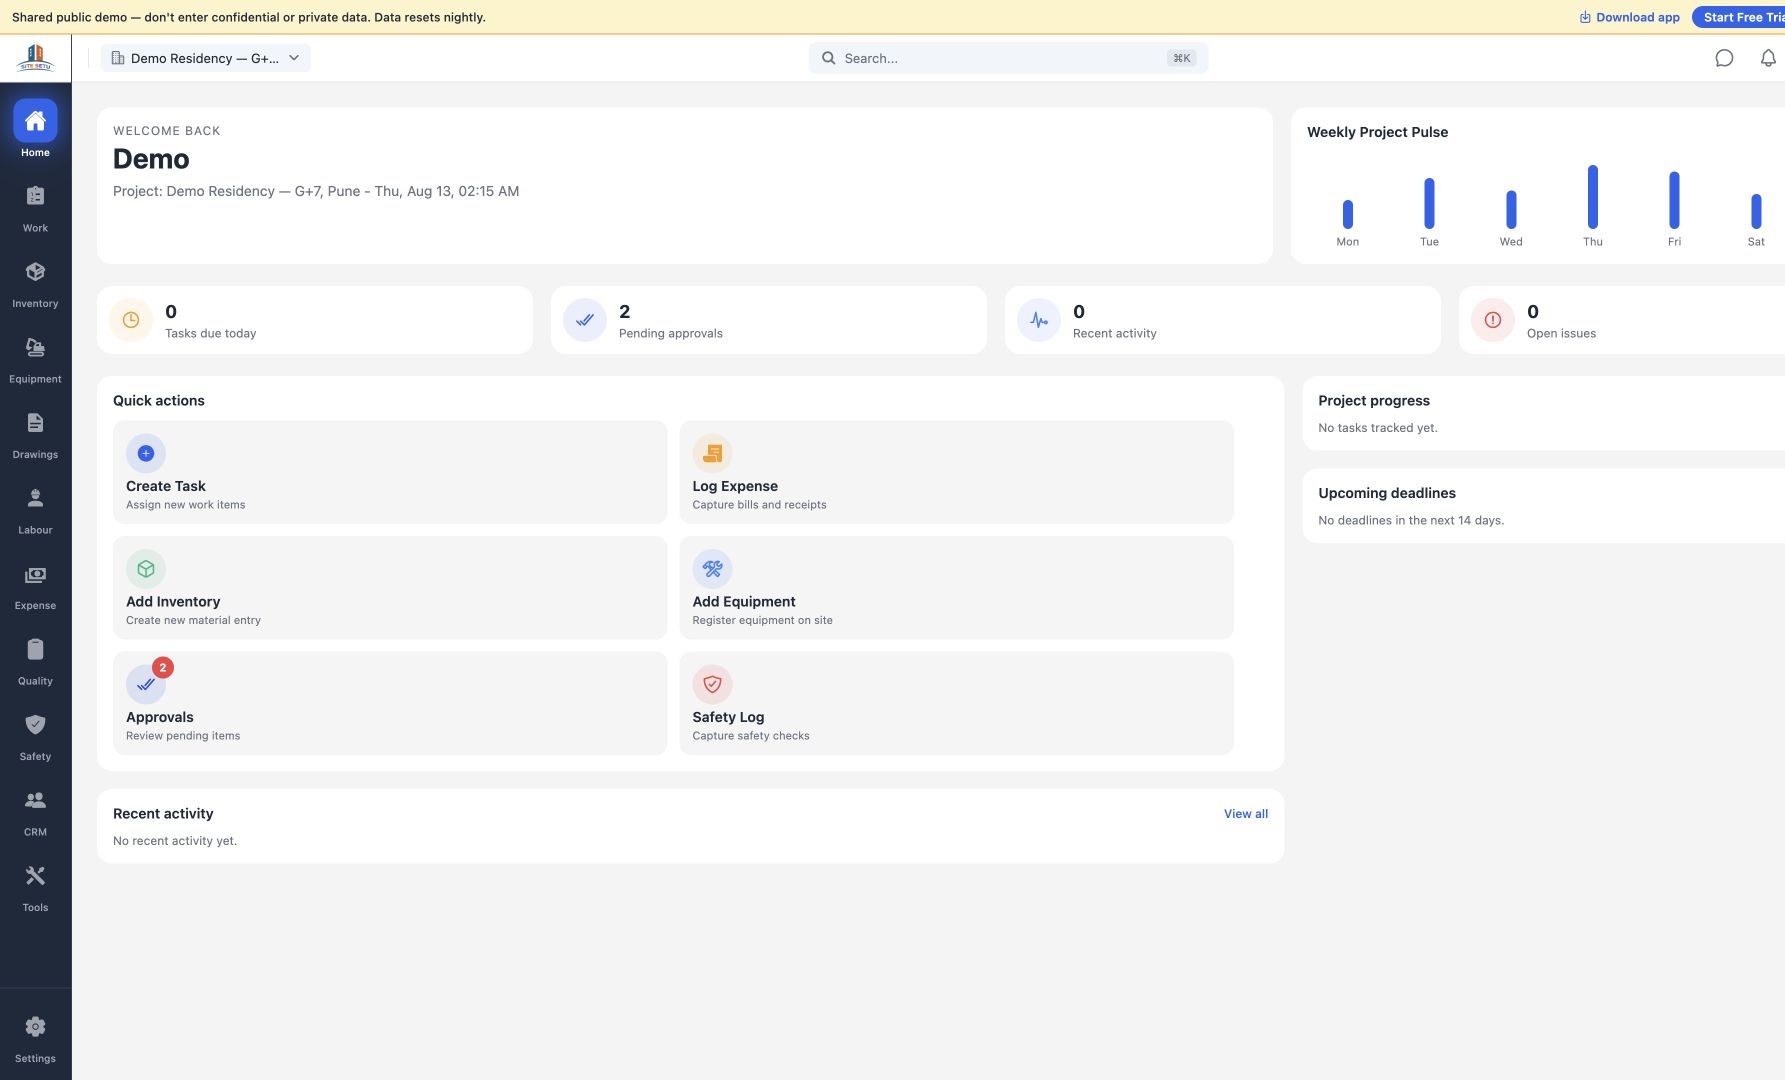The height and width of the screenshot is (1080, 1785).
Task: Click 'No deadlines in the next 14 days.'
Action: coord(1411,520)
